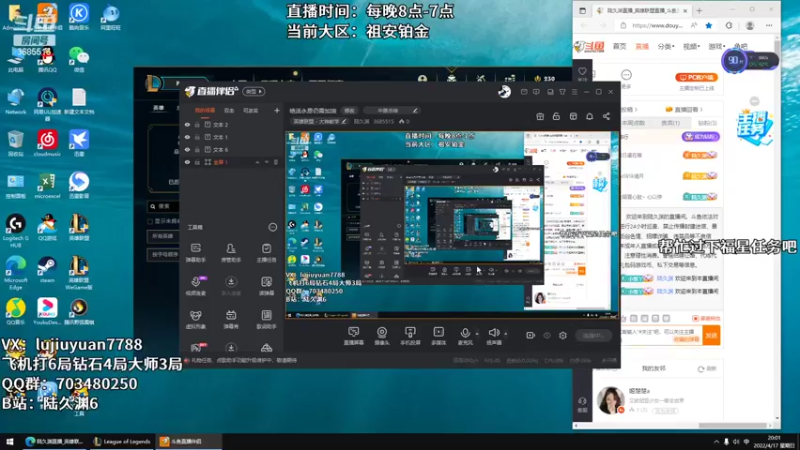Expand microphone options arrow

tap(477, 334)
